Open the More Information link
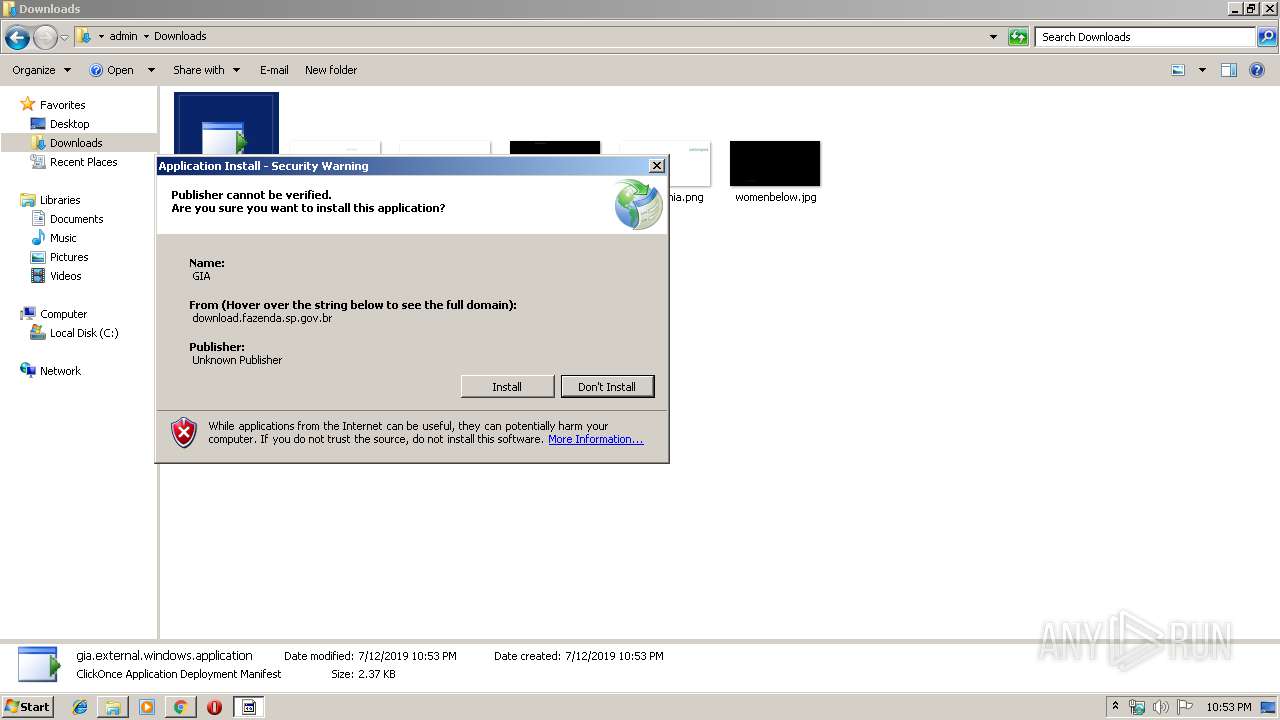 click(x=596, y=439)
